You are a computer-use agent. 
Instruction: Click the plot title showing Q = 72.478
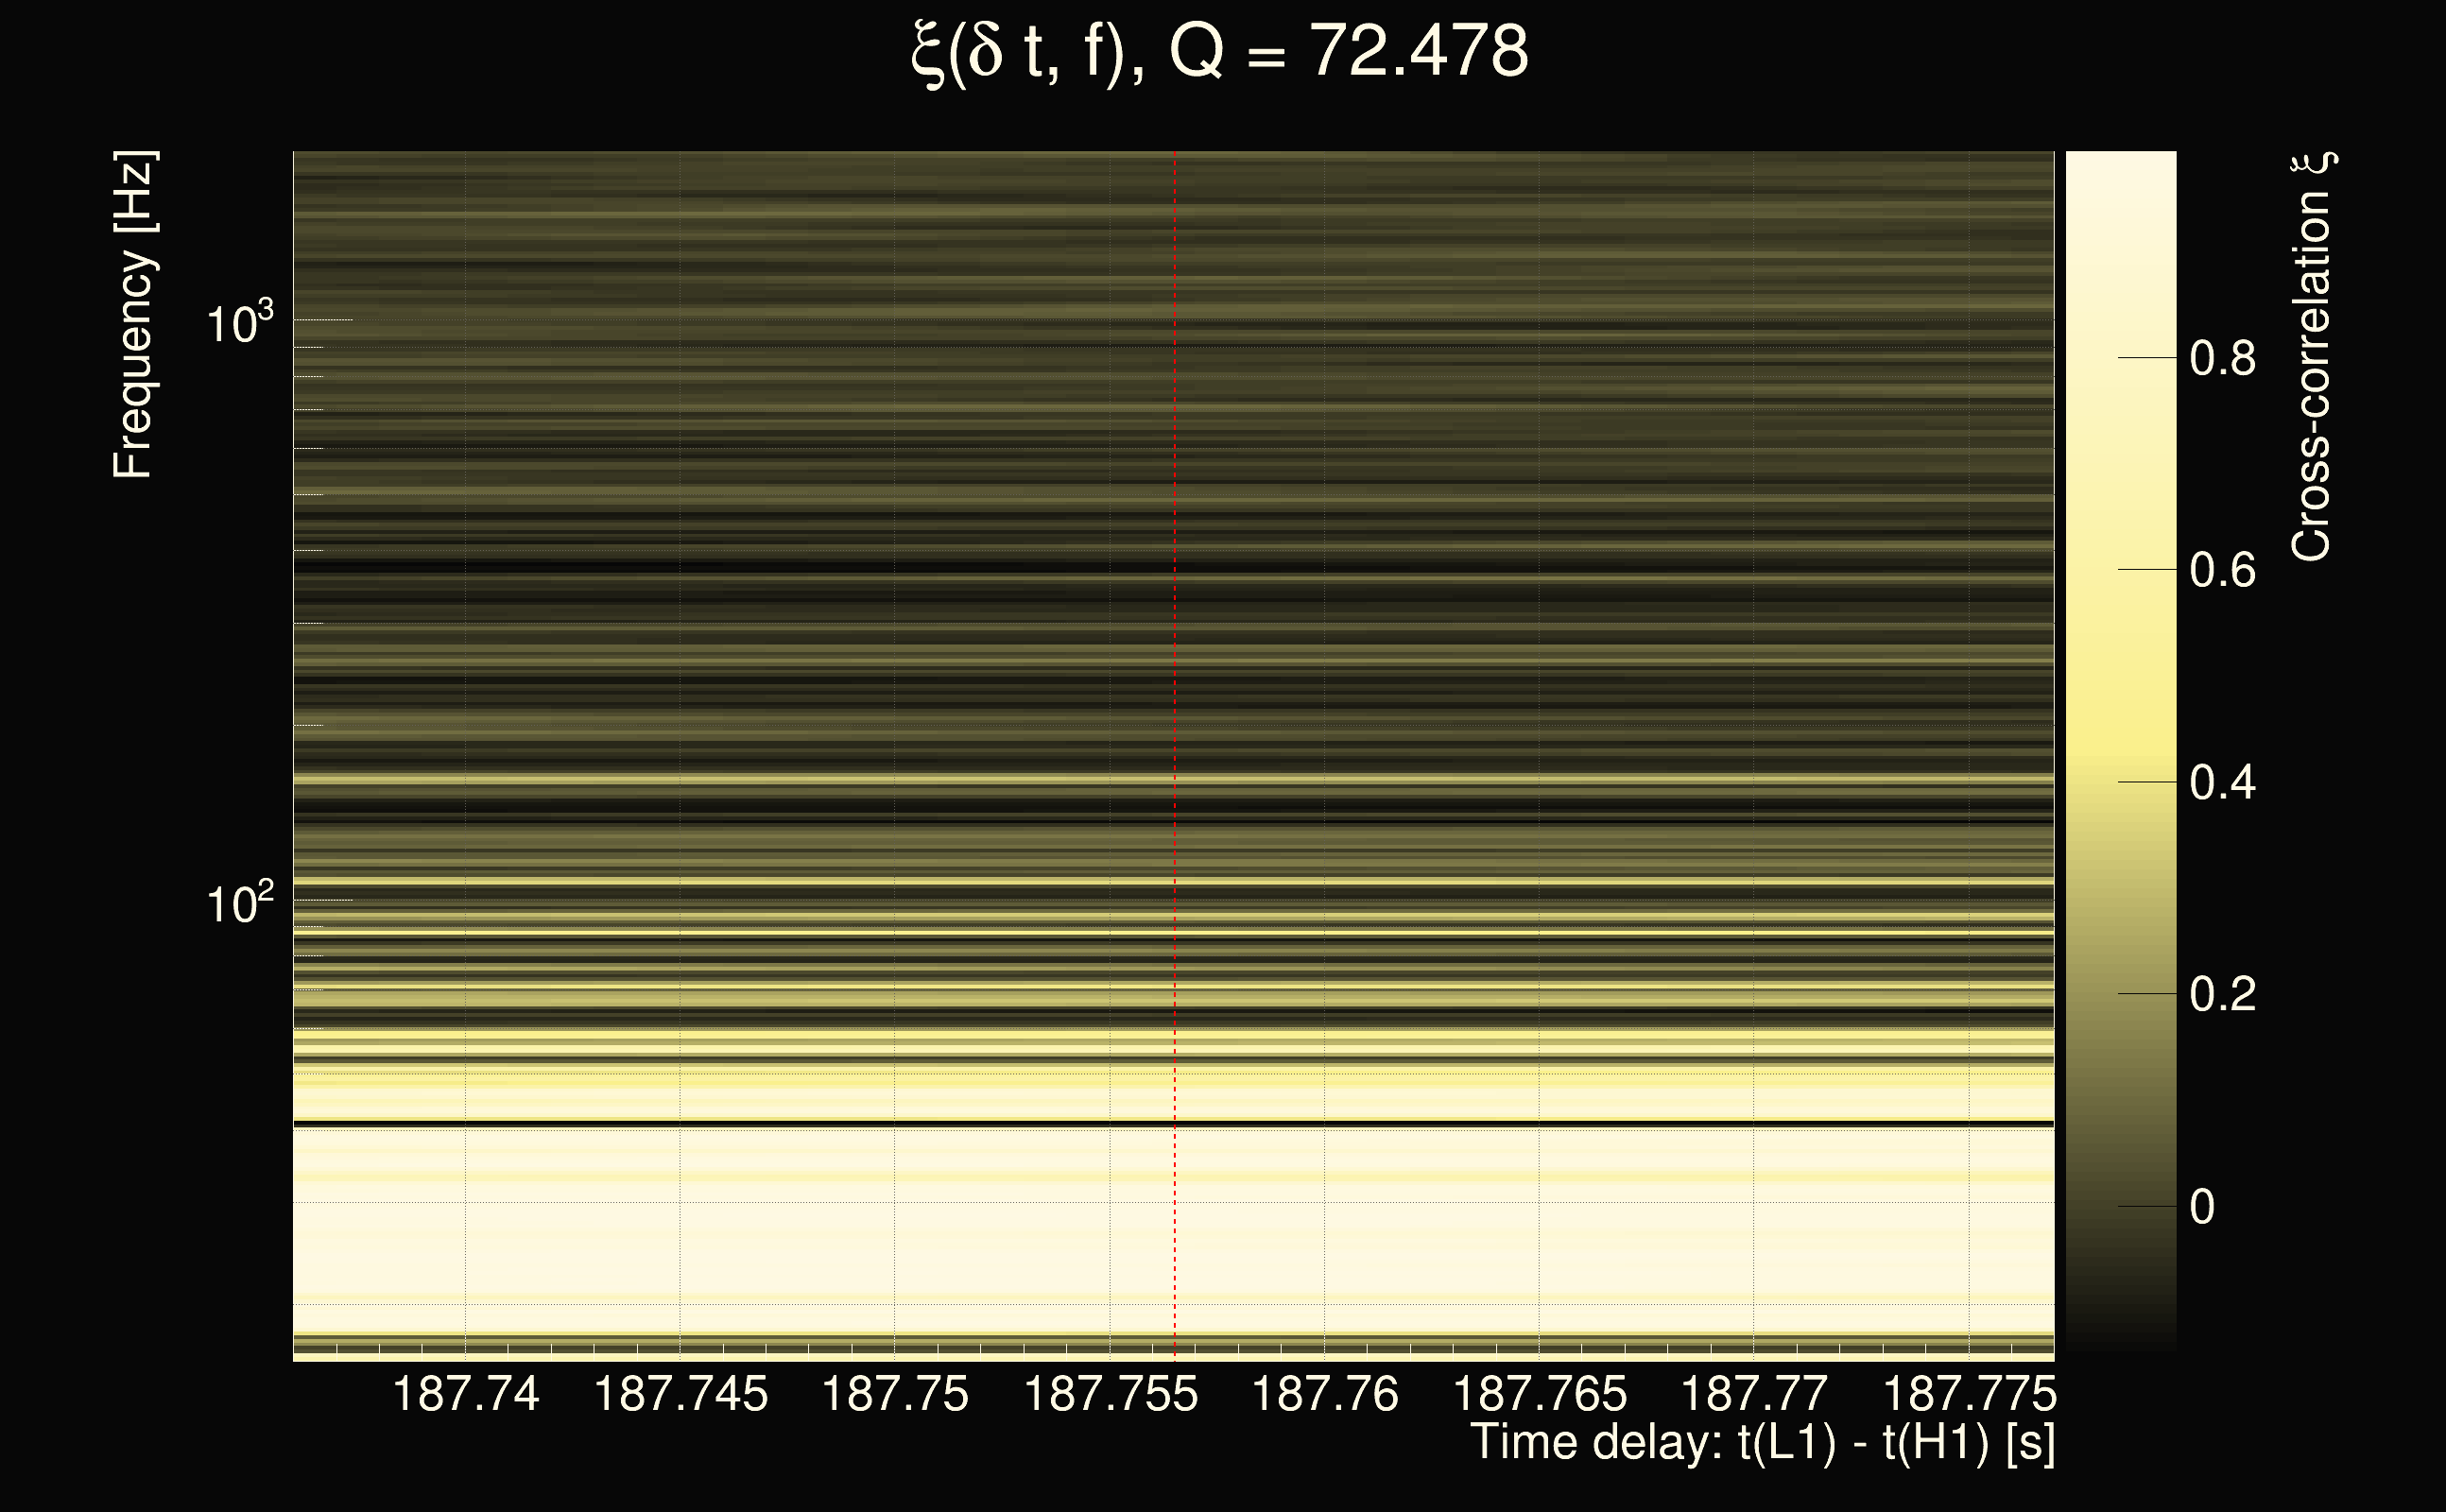(1220, 52)
